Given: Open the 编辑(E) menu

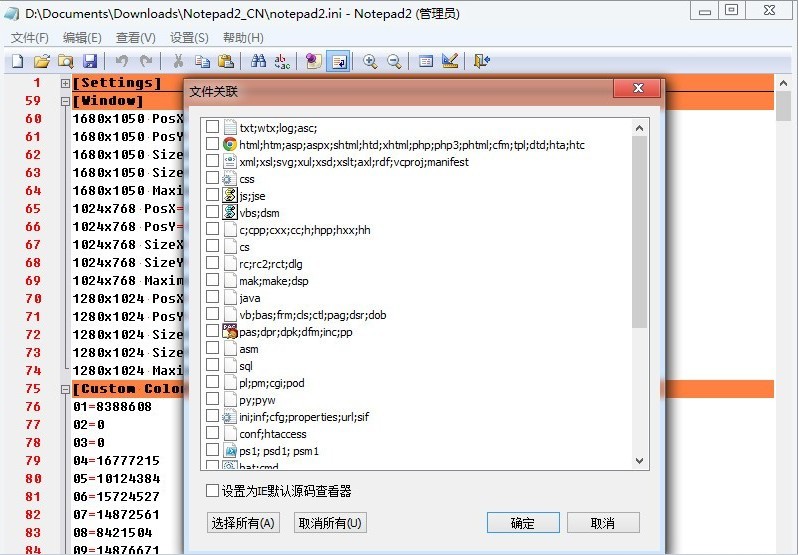Looking at the screenshot, I should [82, 38].
